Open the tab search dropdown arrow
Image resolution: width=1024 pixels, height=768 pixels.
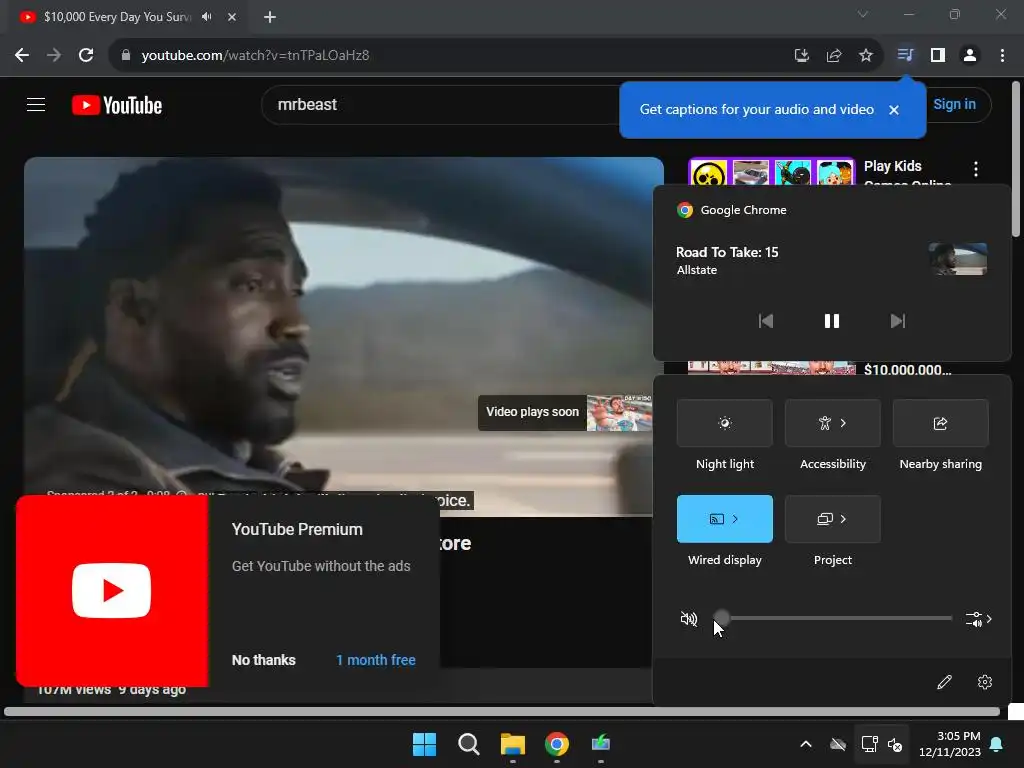click(863, 14)
